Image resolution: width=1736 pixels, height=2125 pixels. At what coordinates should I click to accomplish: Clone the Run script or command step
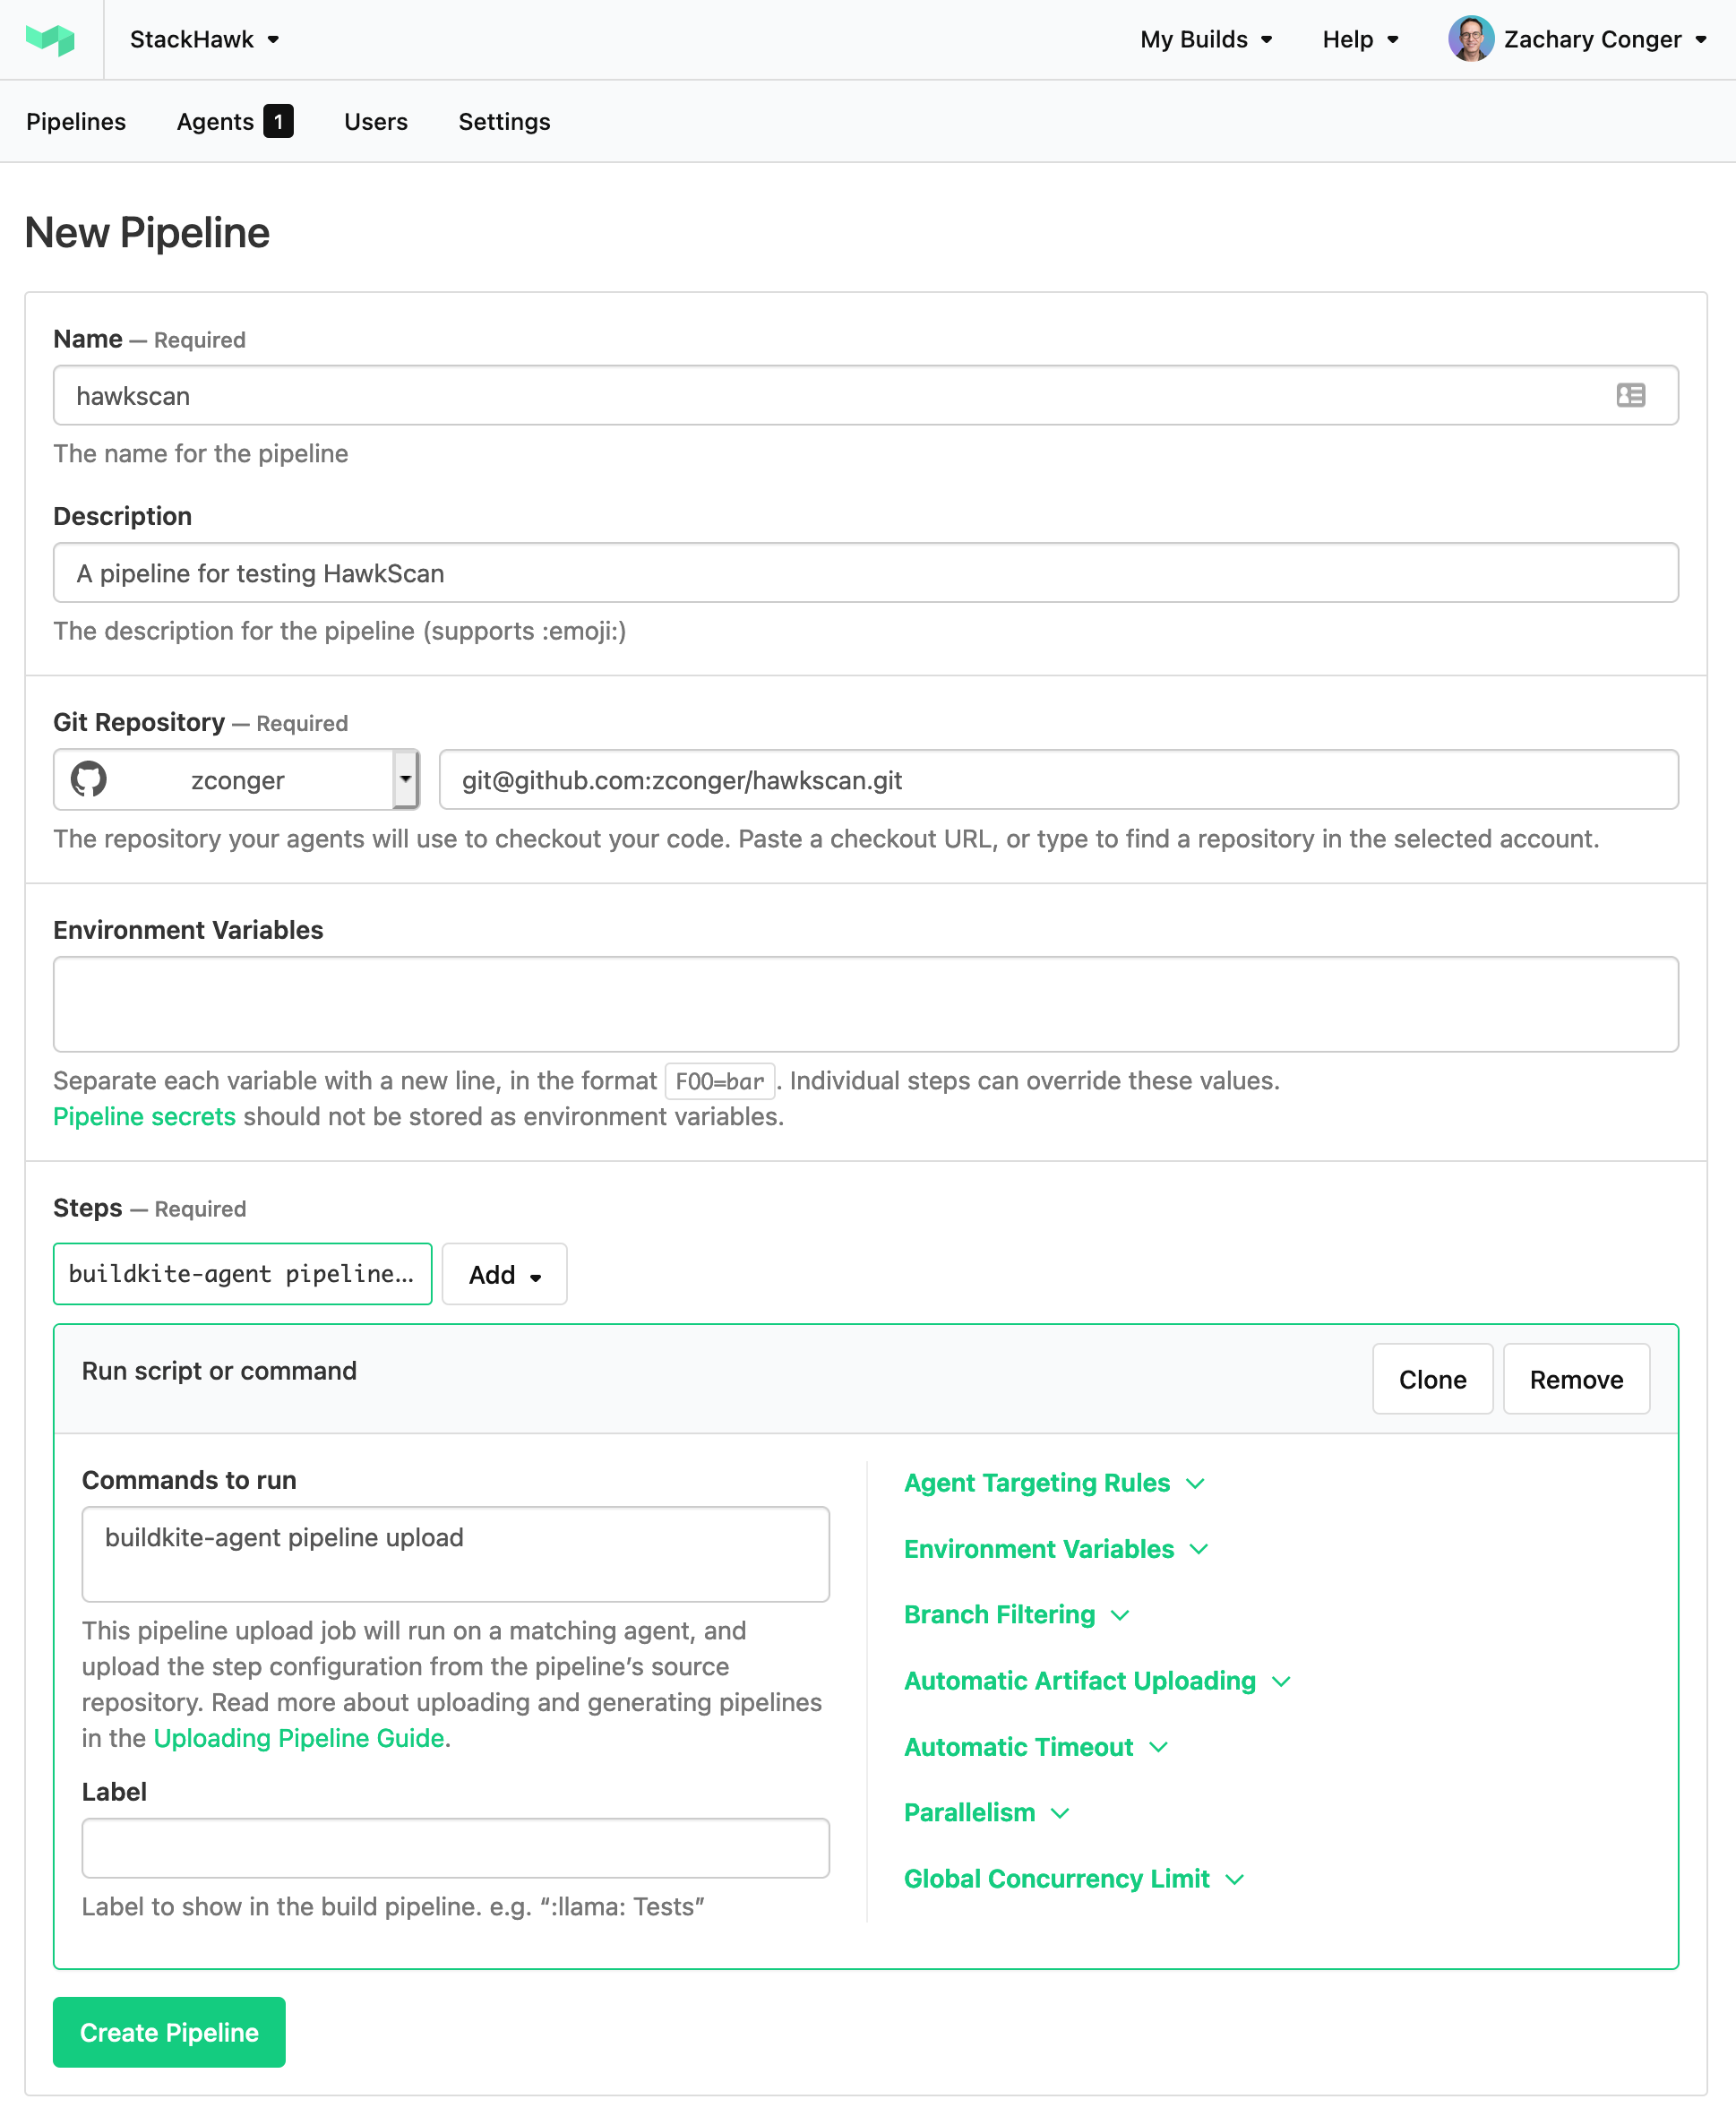click(x=1432, y=1379)
